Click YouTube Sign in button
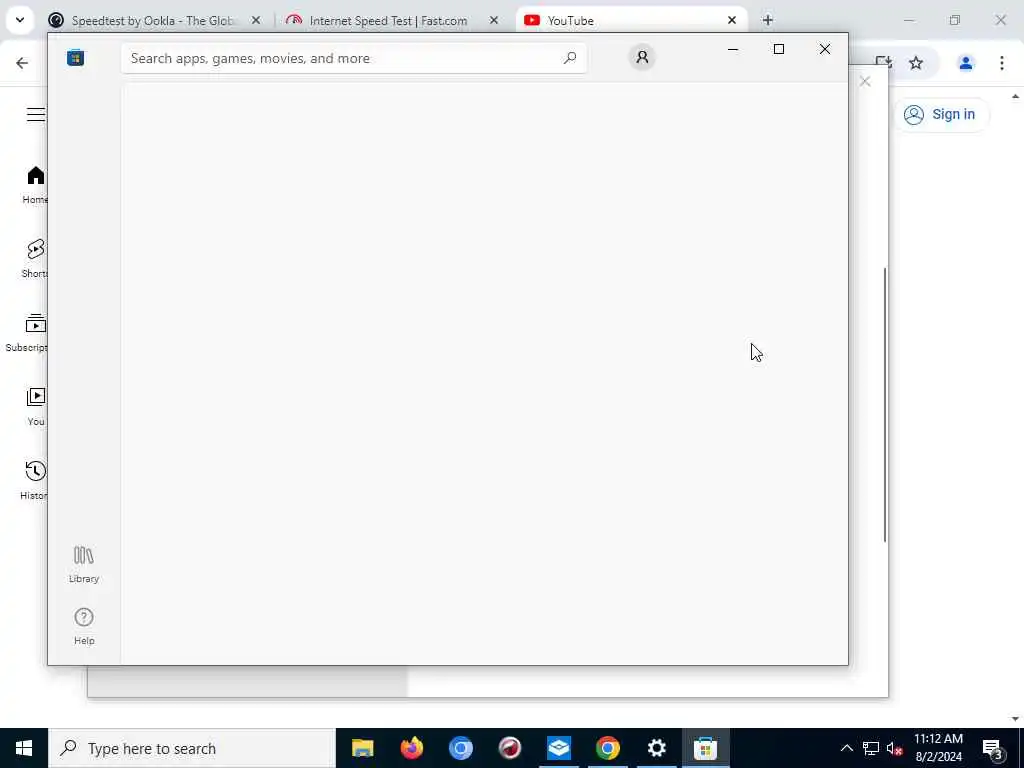Screen dimensions: 1024x768 (x=940, y=114)
